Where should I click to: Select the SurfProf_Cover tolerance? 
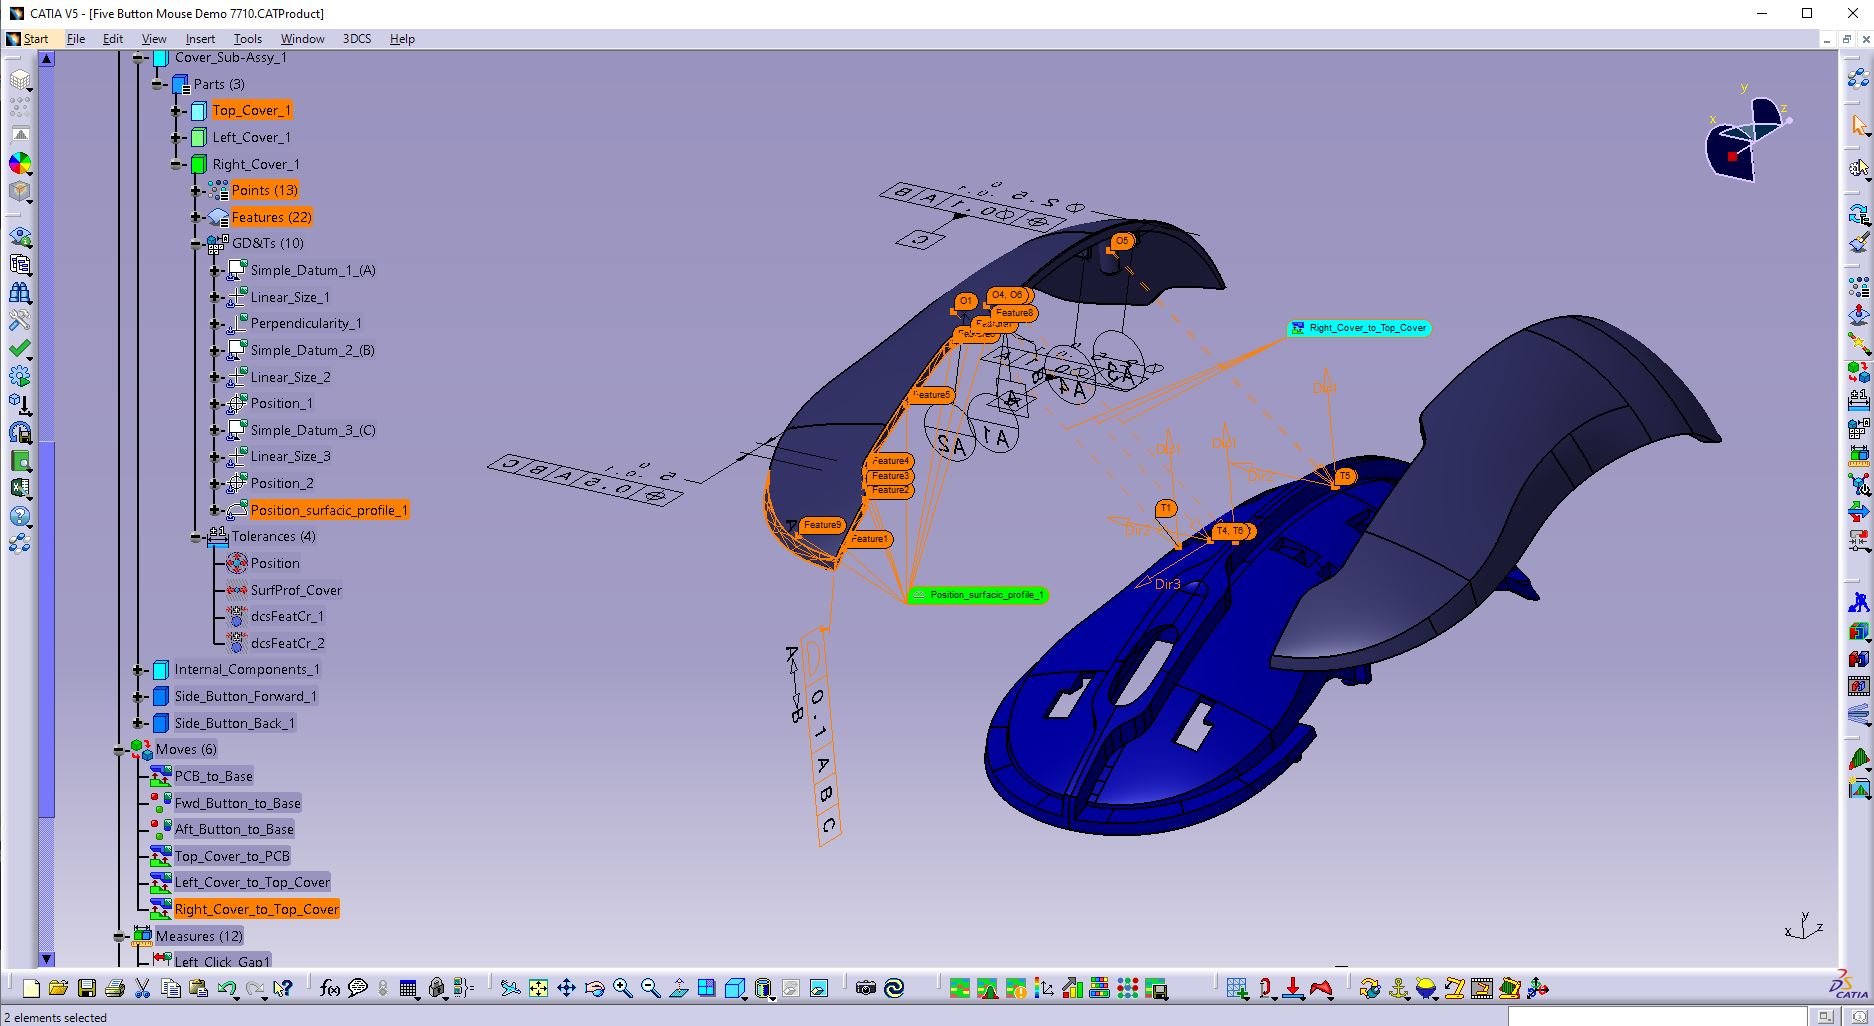[296, 590]
